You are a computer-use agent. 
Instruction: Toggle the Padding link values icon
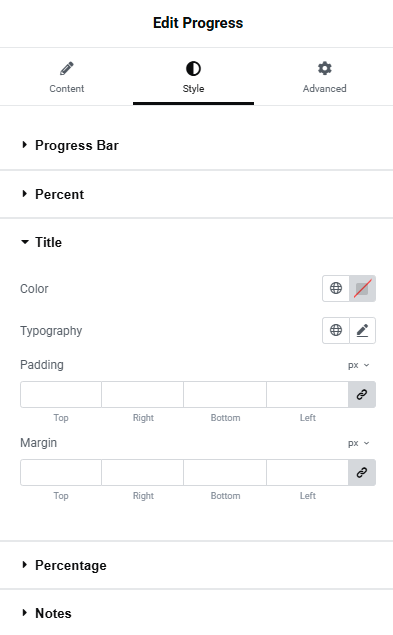[x=362, y=394]
